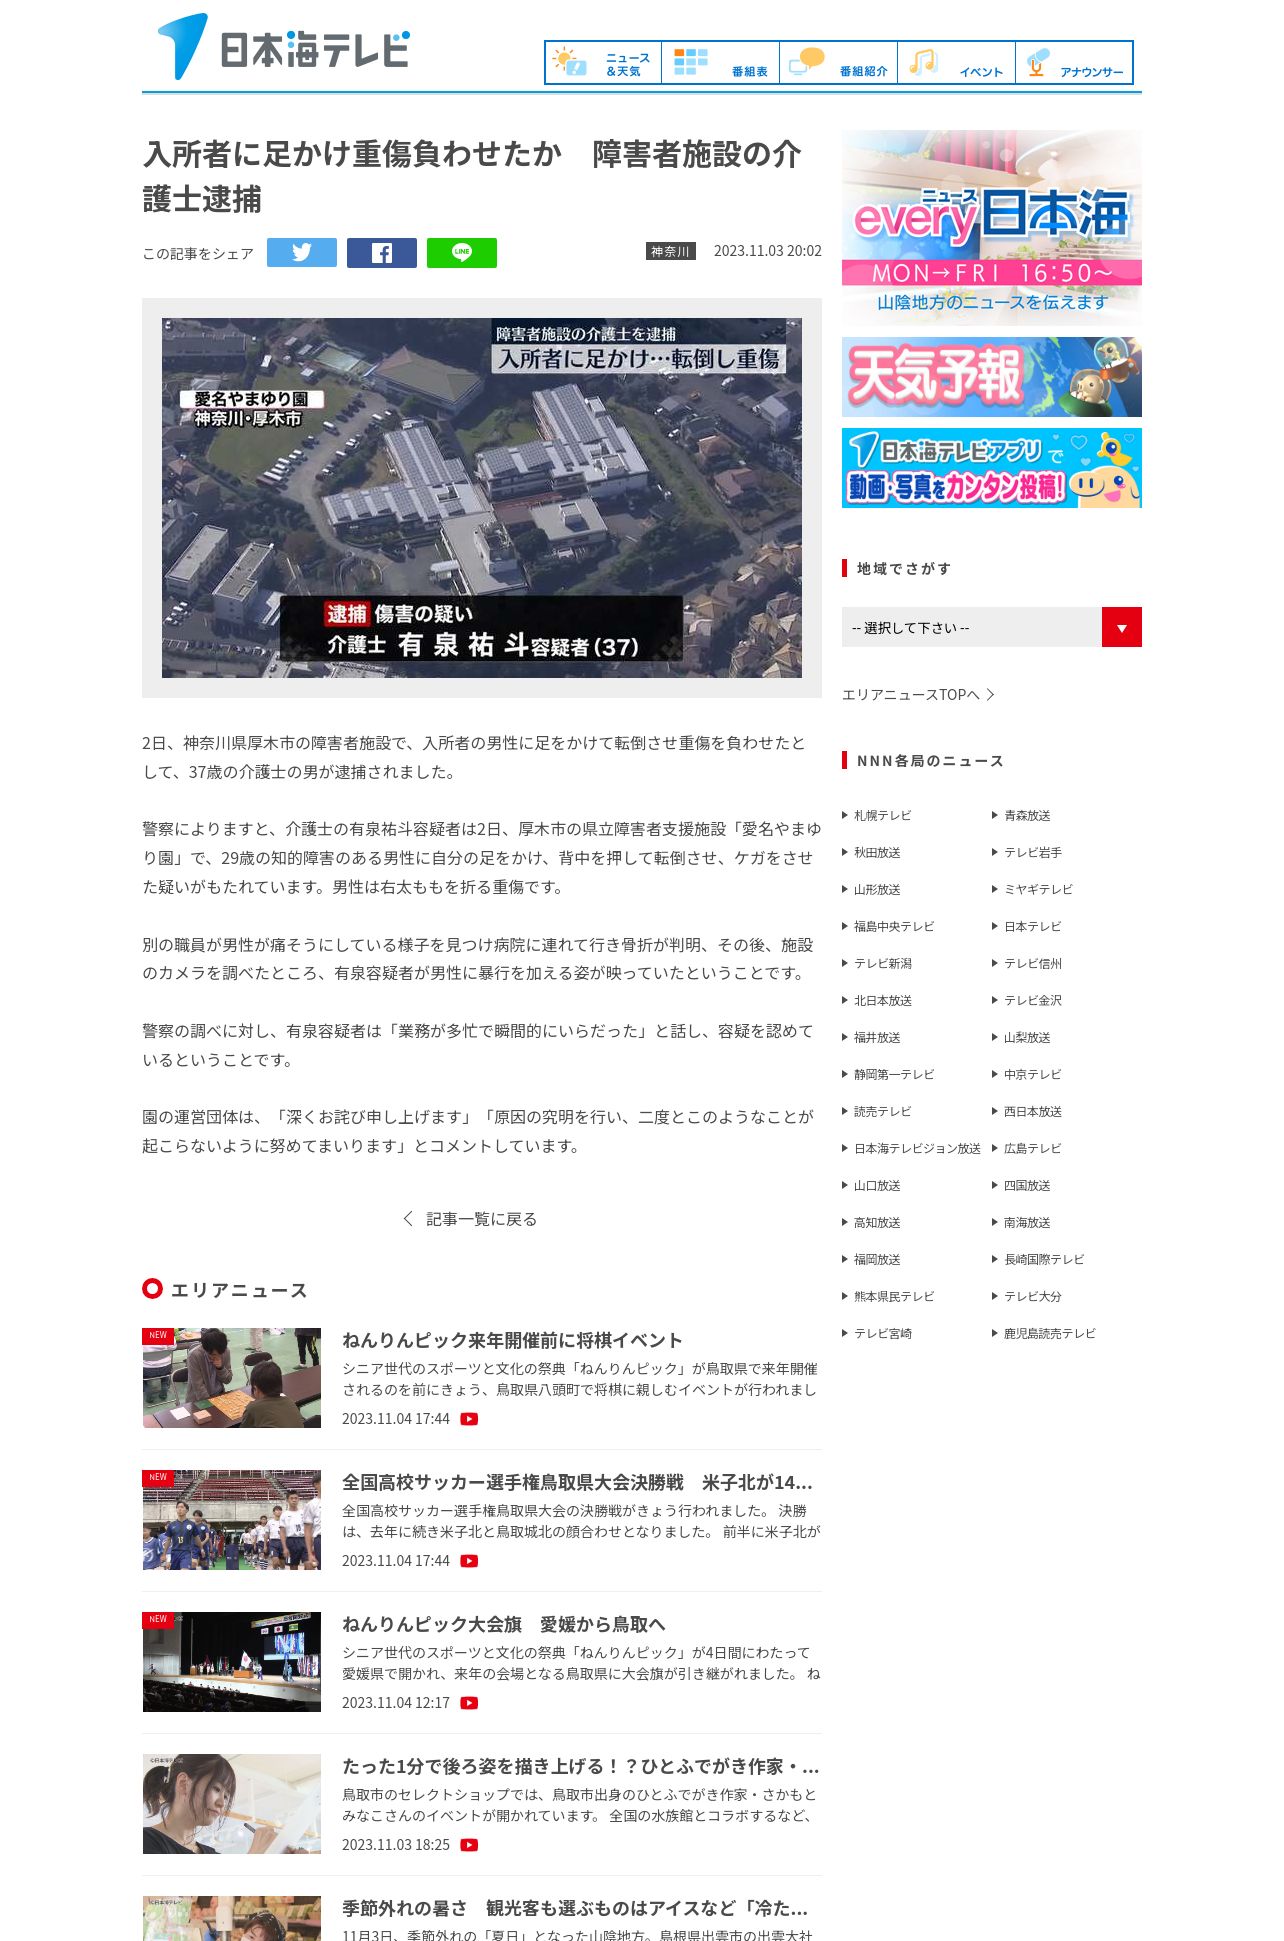Click the 日本海テレビ logo
The height and width of the screenshot is (1941, 1284).
[x=284, y=47]
